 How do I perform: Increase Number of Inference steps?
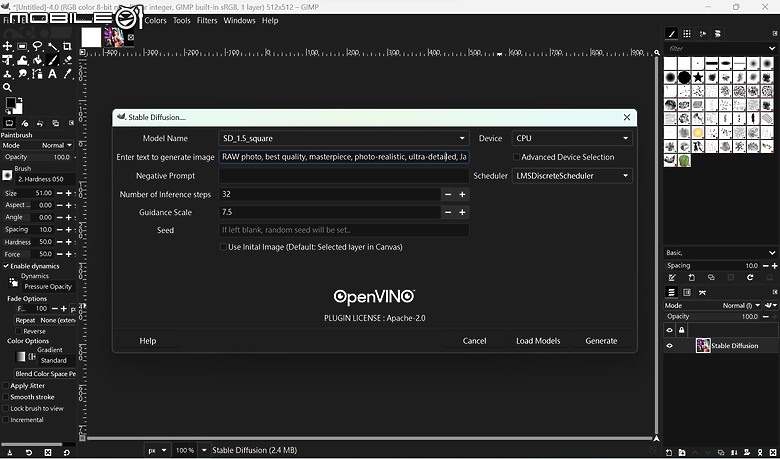coord(462,194)
